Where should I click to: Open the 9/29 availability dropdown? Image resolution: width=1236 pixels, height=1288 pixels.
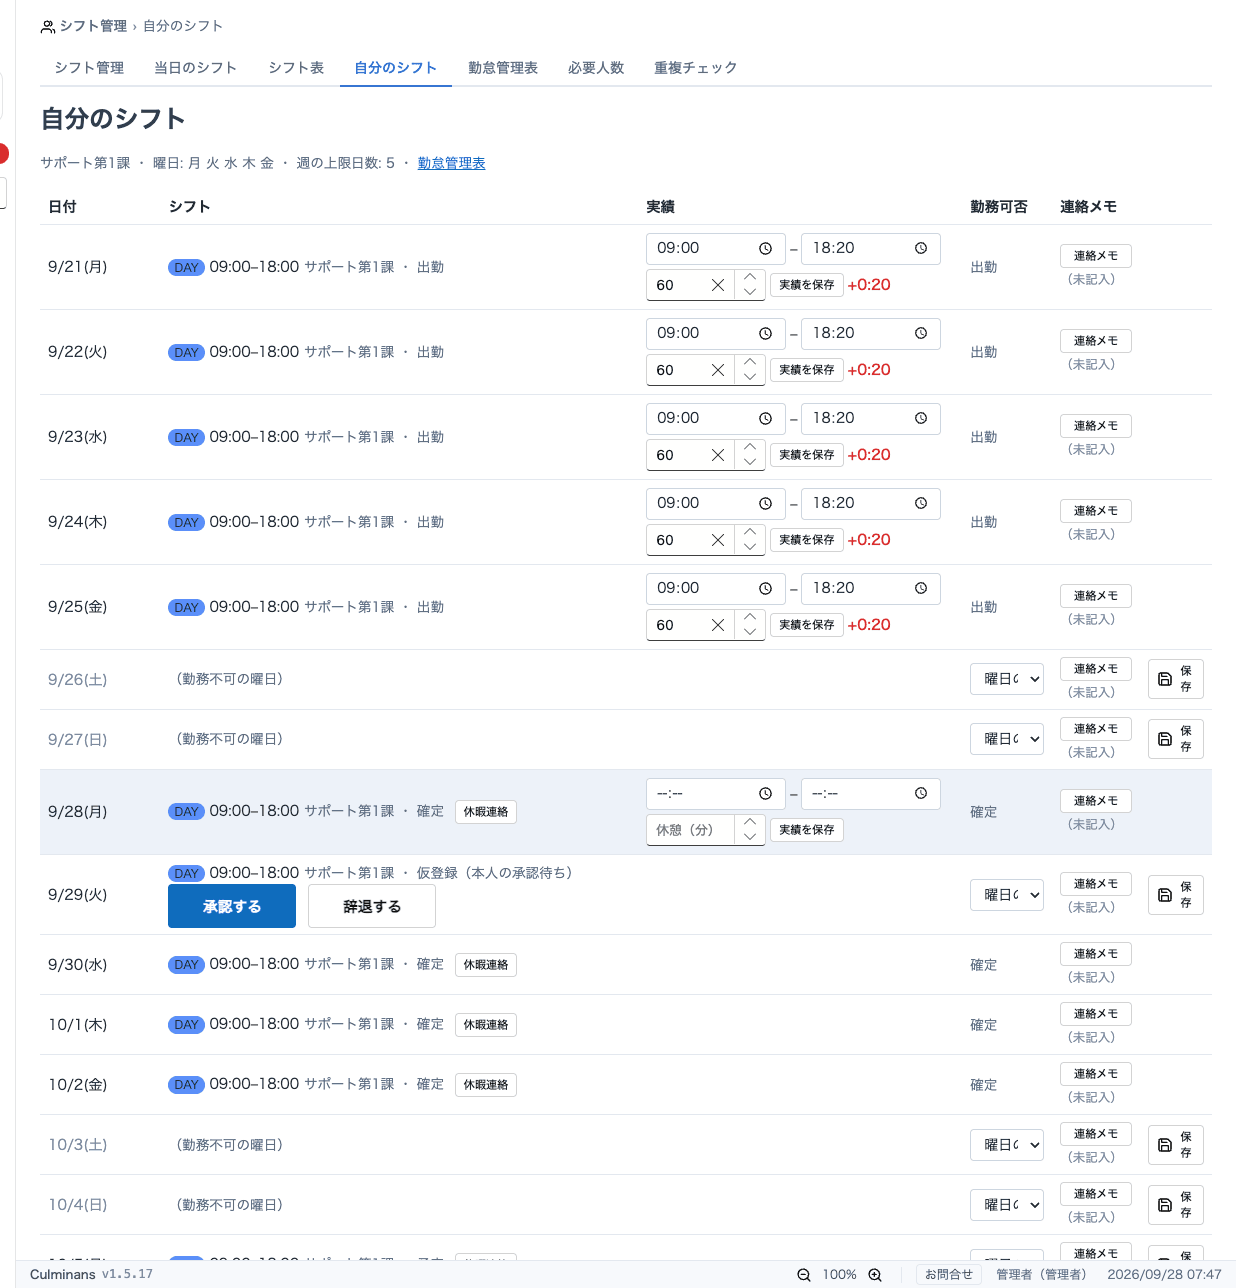[x=1007, y=895]
